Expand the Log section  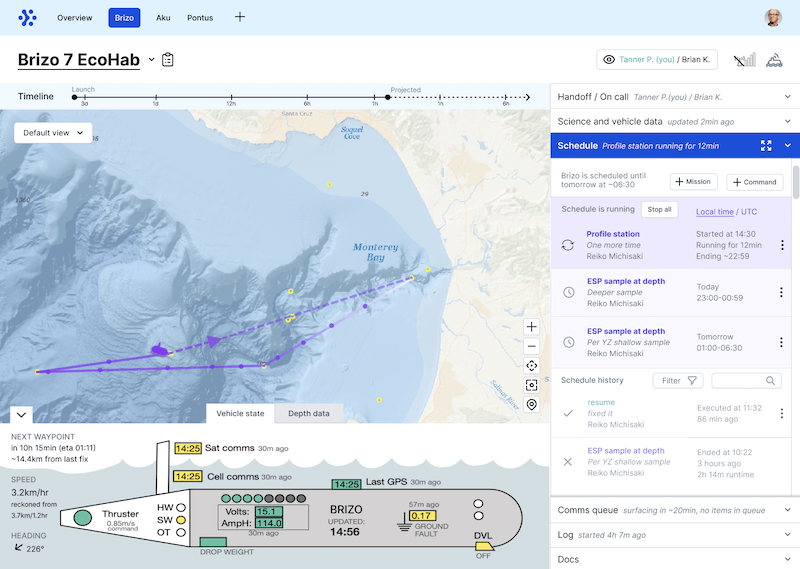787,535
